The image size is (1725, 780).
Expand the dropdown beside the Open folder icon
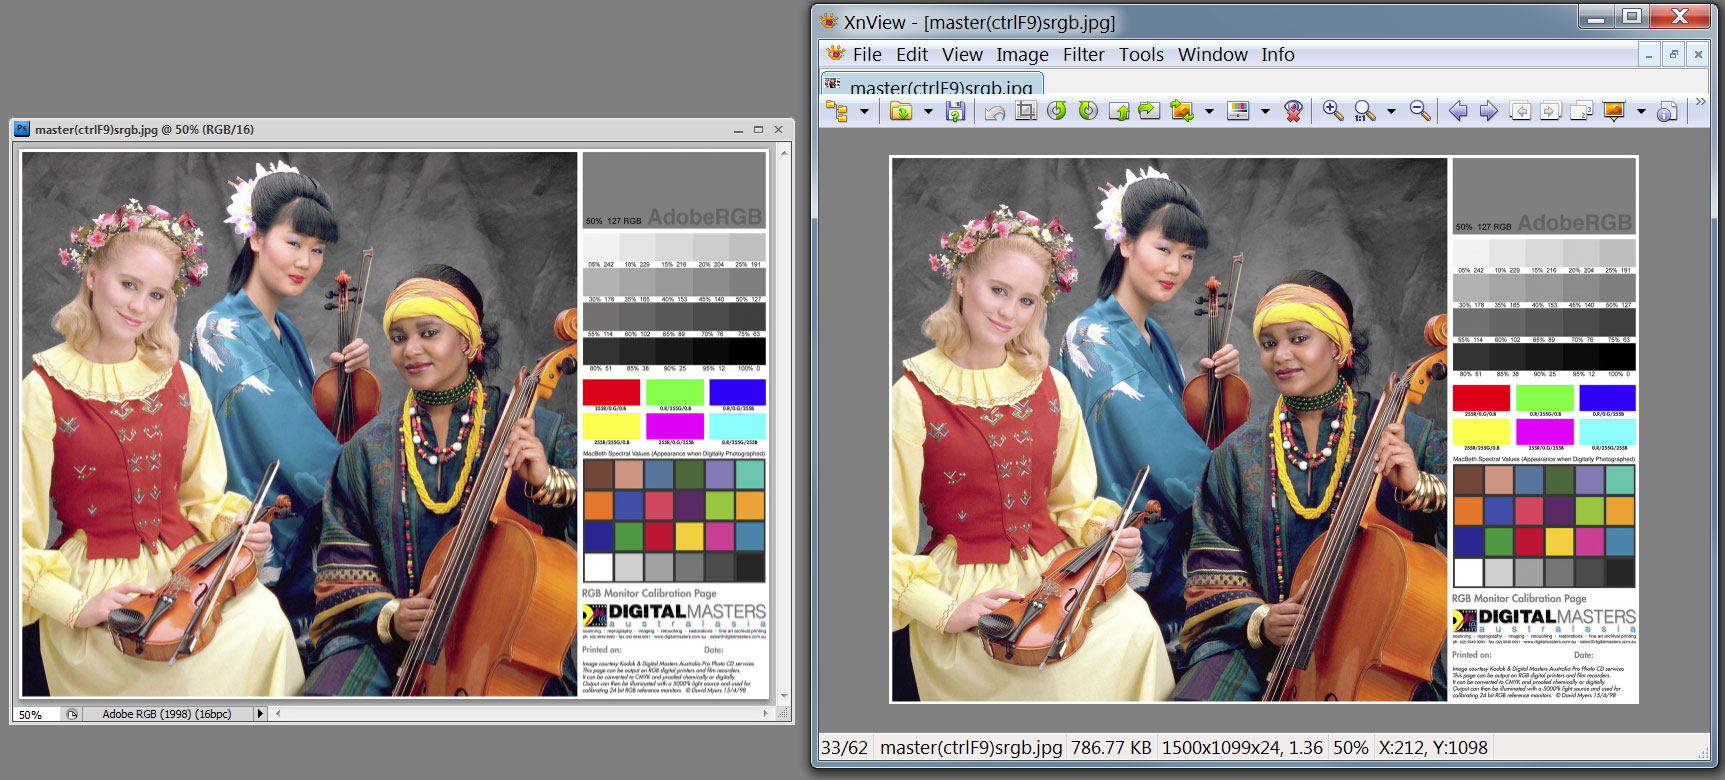[x=928, y=112]
